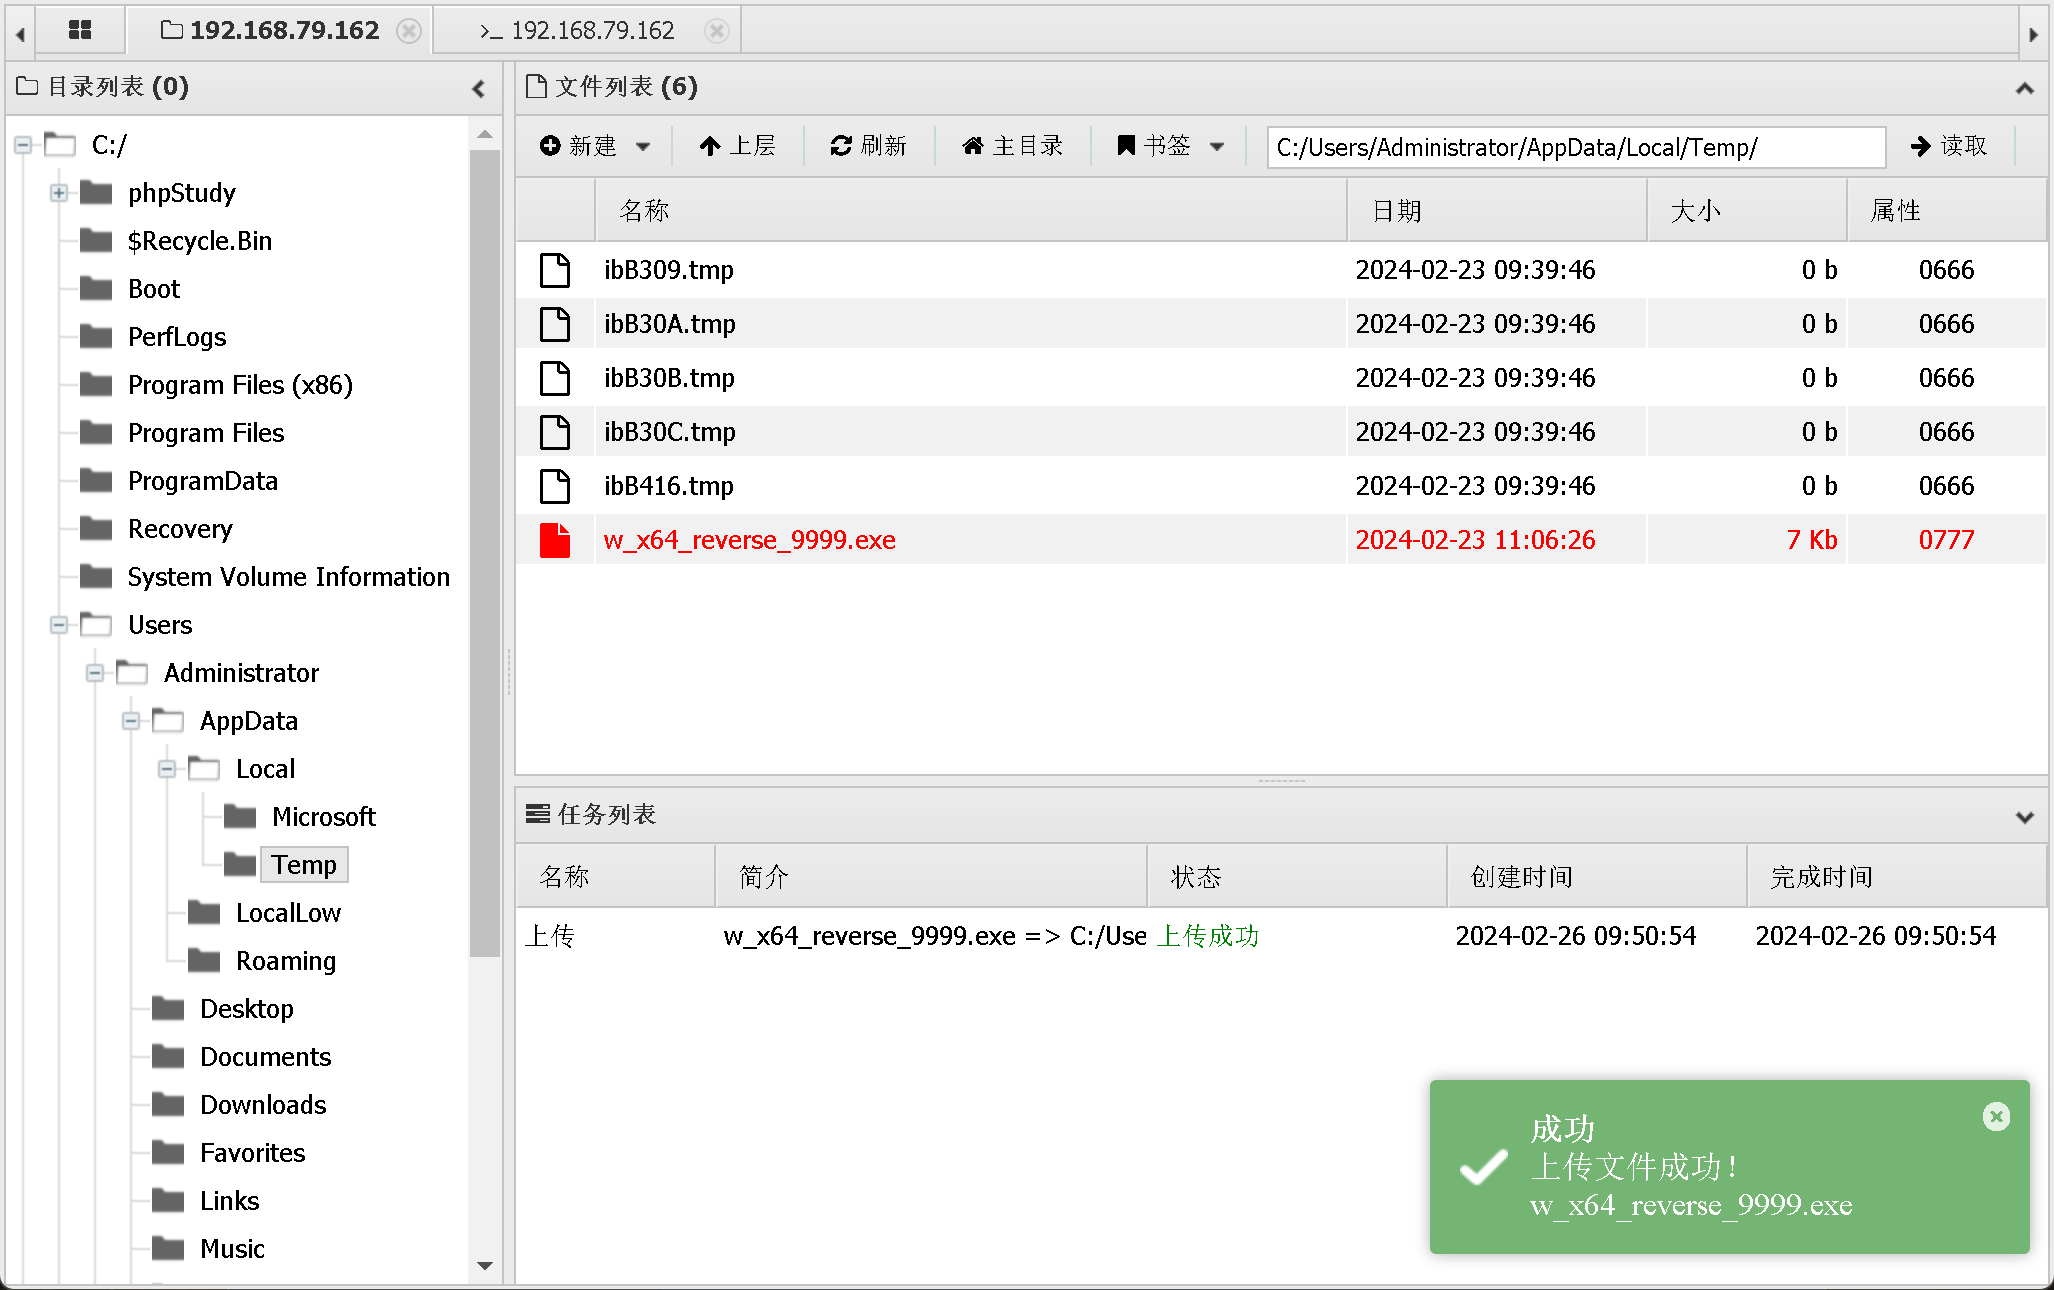Collapse the directory list panel arrow
The height and width of the screenshot is (1290, 2054).
click(479, 88)
